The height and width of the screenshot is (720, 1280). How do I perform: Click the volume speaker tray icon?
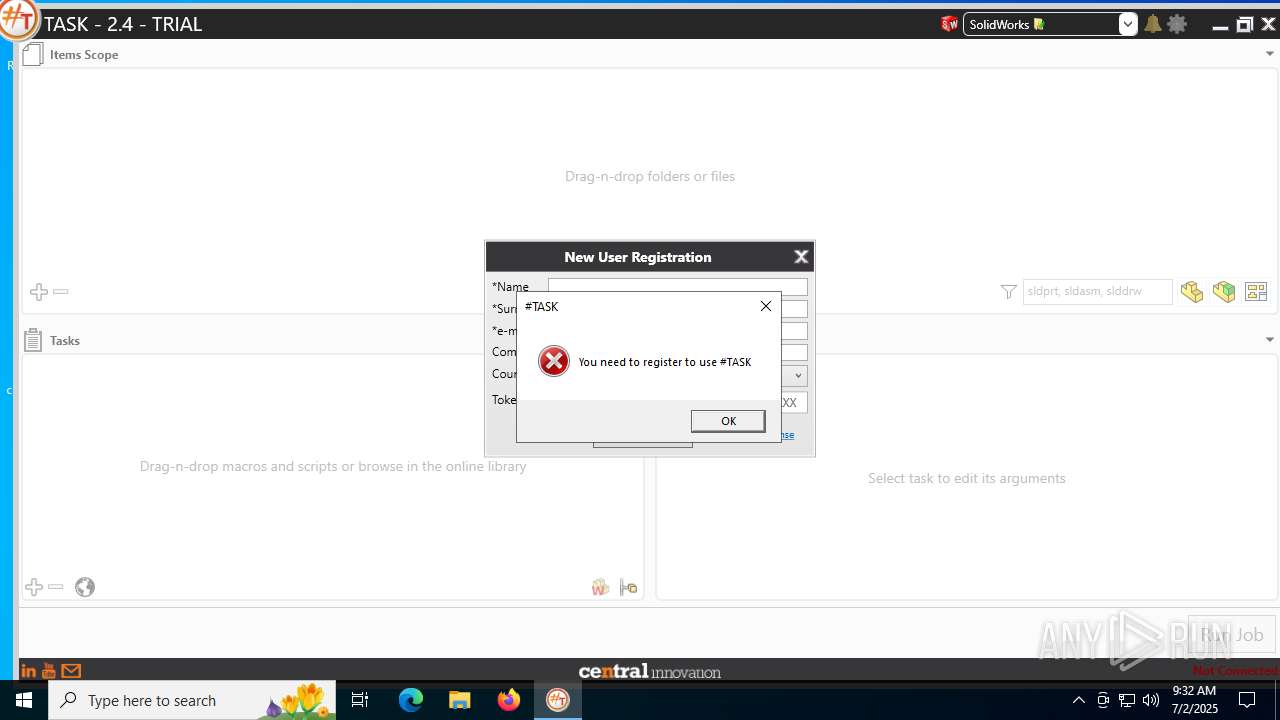pos(1151,700)
